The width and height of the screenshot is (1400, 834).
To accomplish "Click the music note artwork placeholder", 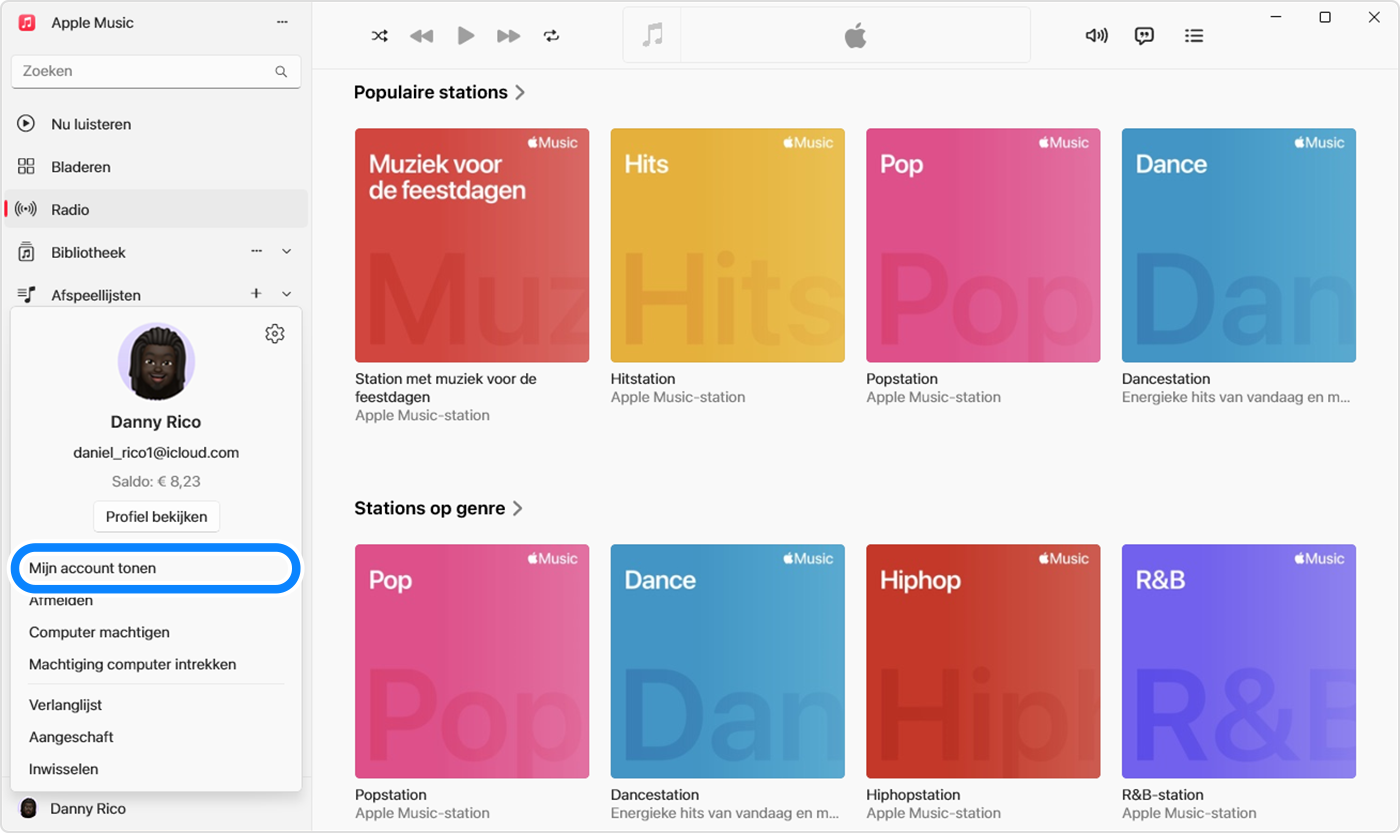I will tap(652, 36).
